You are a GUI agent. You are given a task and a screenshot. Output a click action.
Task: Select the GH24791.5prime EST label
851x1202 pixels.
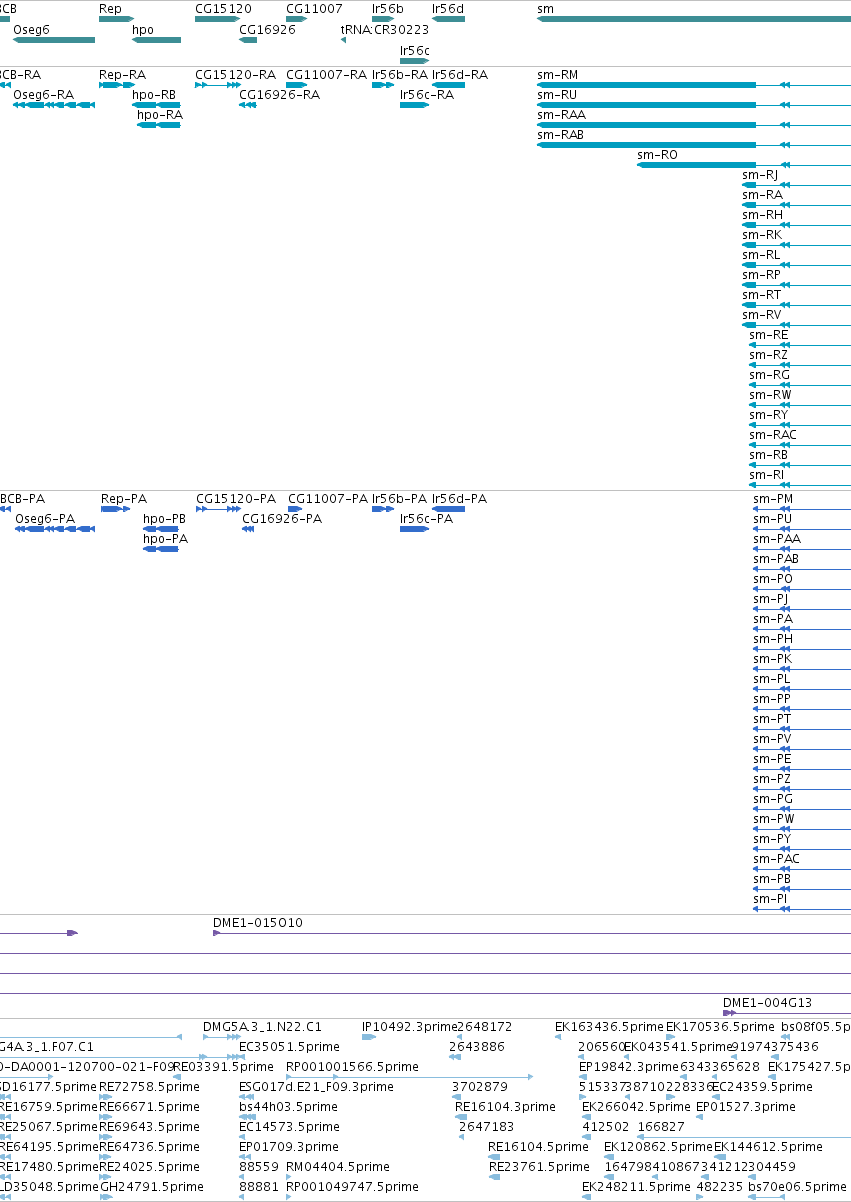coord(151,1187)
